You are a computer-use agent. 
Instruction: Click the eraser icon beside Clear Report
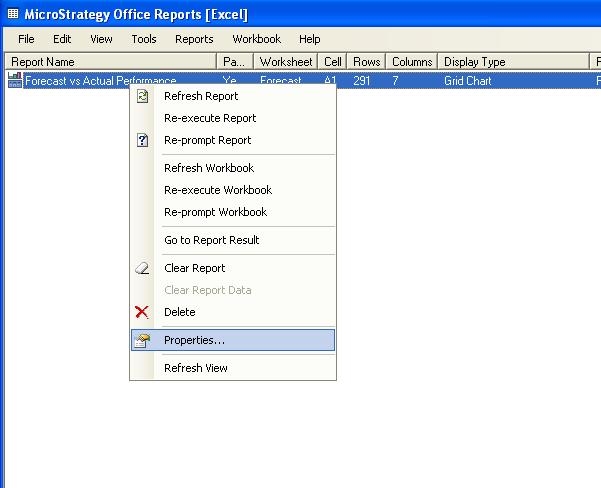tap(142, 268)
